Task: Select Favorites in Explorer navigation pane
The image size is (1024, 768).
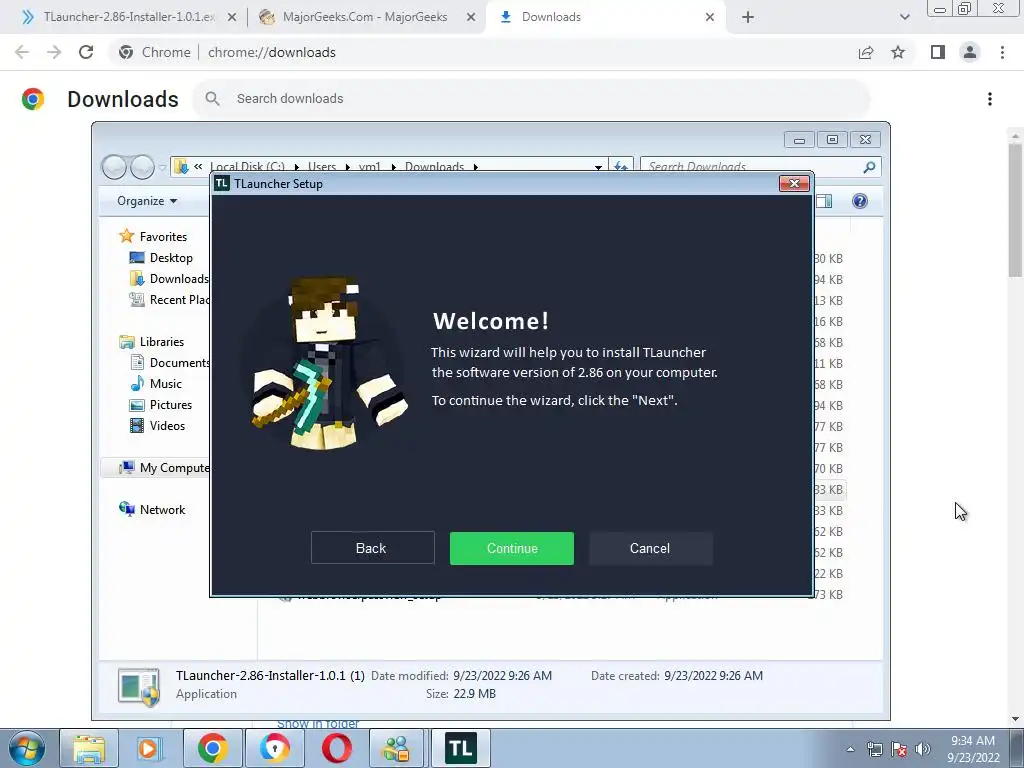Action: 163,236
